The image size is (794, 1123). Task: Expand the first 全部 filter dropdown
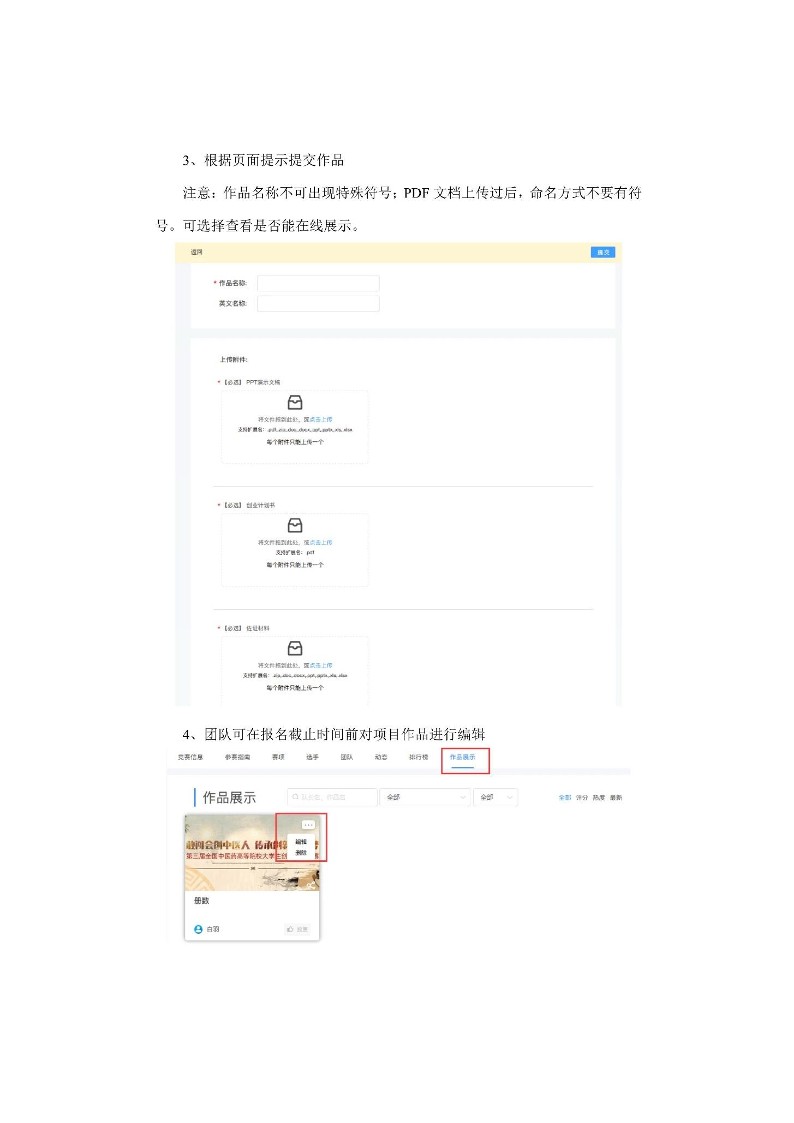click(425, 798)
